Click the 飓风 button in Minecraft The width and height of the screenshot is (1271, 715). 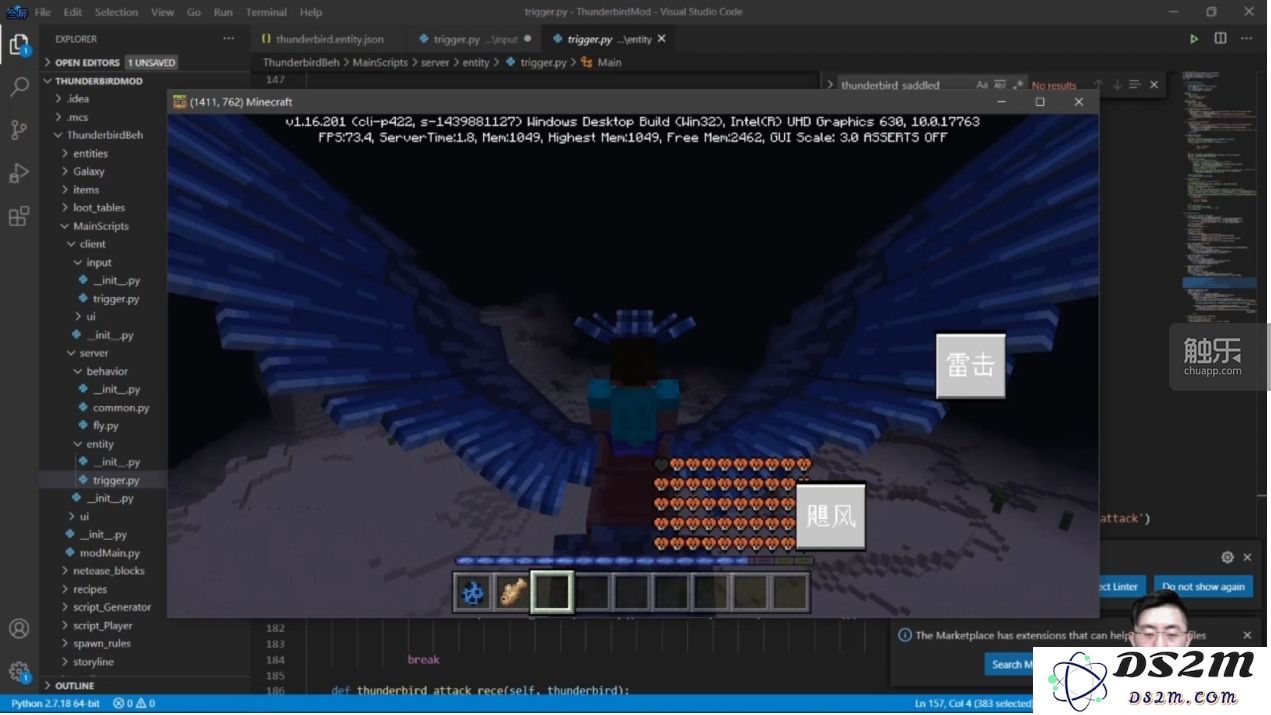pos(830,516)
